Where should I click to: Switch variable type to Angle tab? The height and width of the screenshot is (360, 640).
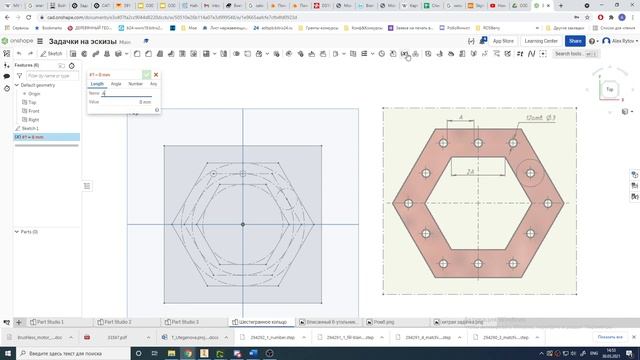click(x=116, y=84)
